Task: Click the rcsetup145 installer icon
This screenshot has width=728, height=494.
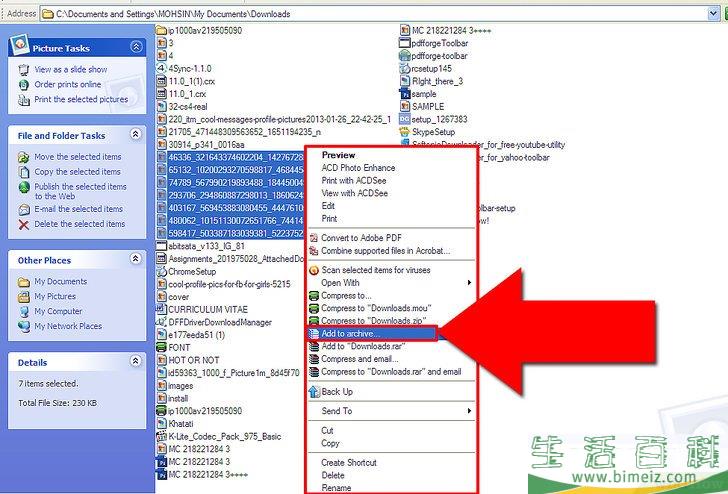Action: point(404,68)
